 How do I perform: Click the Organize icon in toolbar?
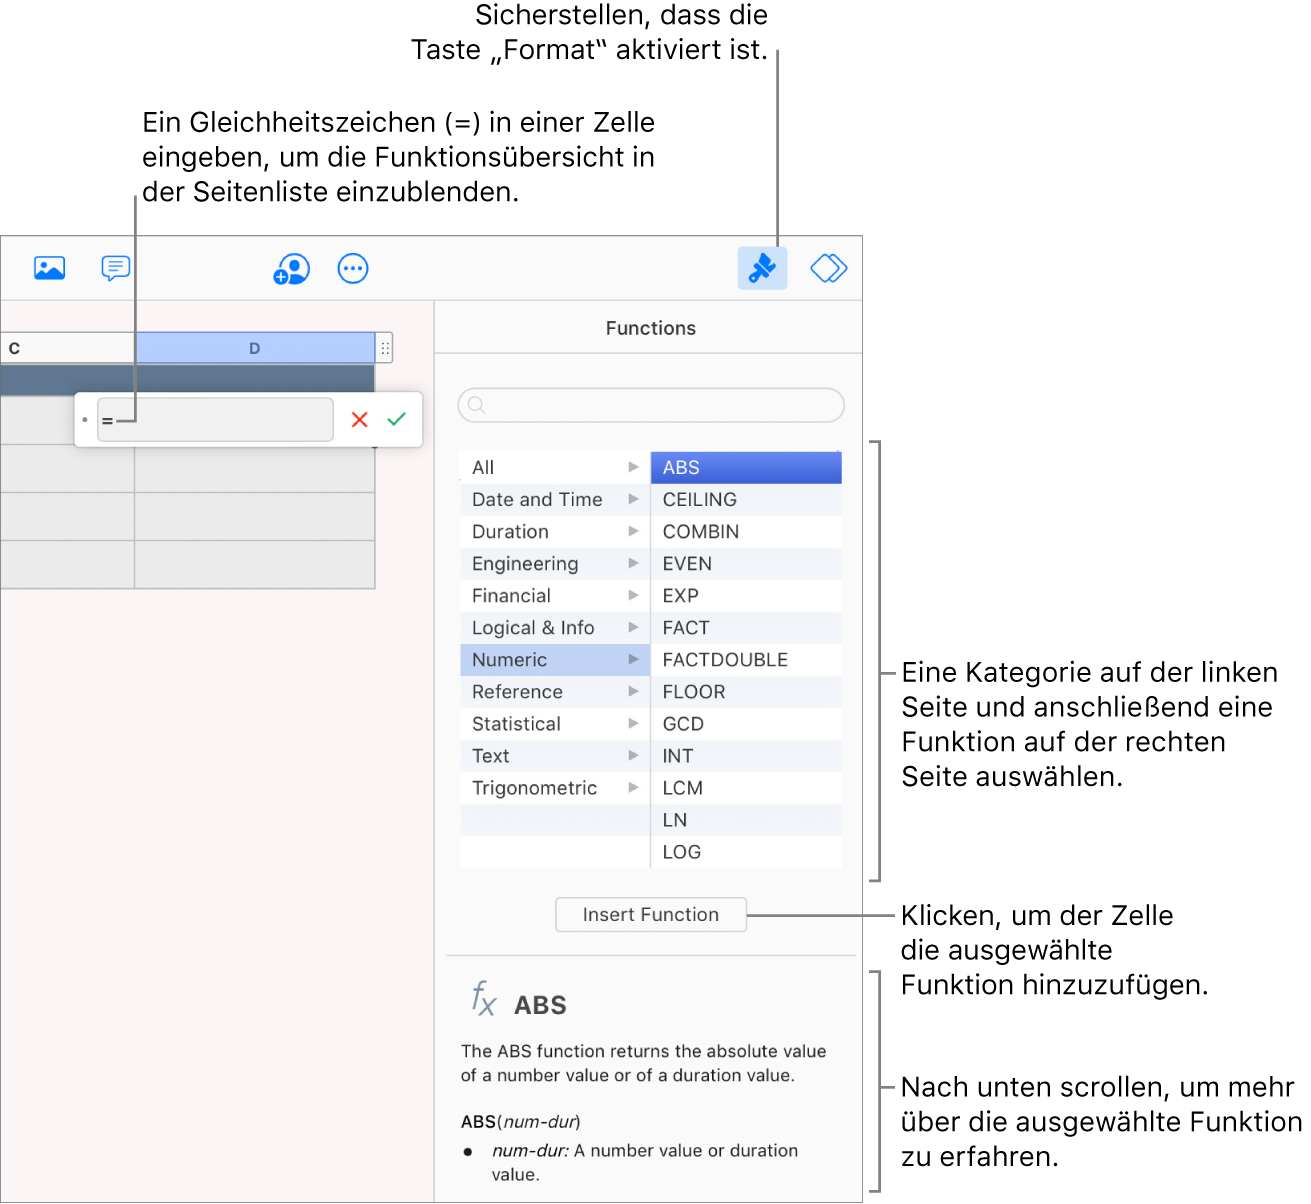(829, 268)
